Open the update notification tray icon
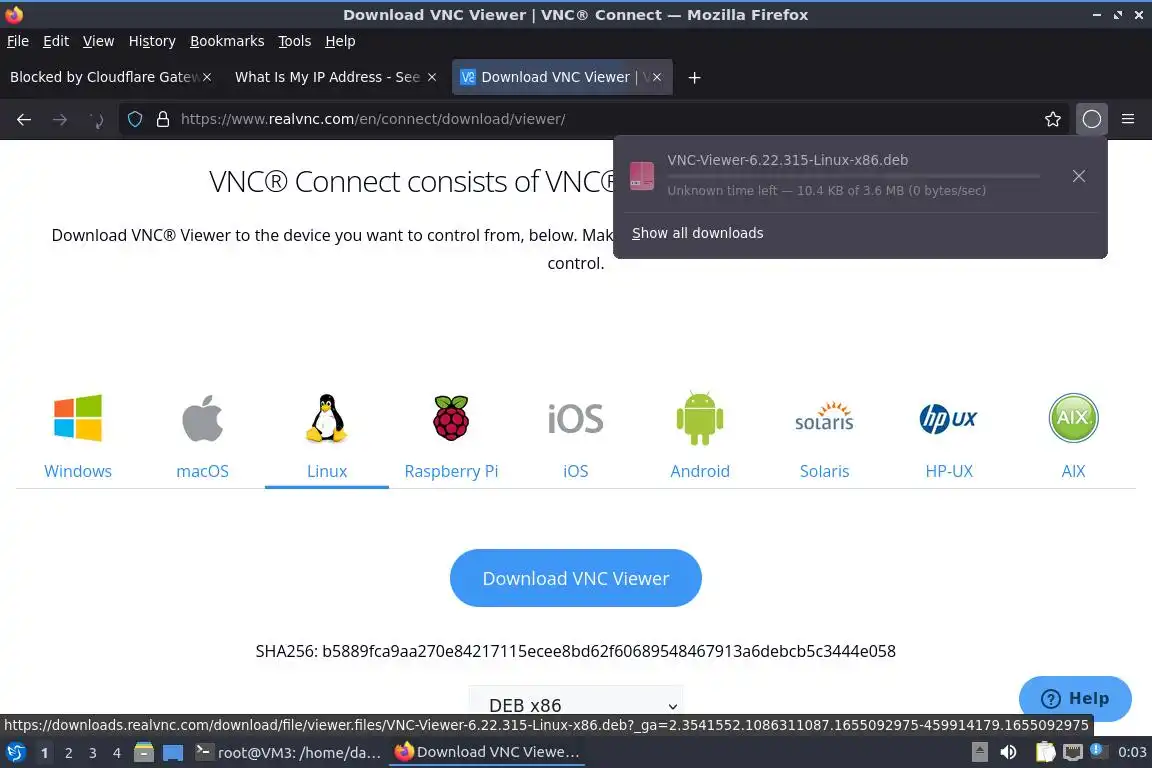1152x768 pixels. [1097, 750]
